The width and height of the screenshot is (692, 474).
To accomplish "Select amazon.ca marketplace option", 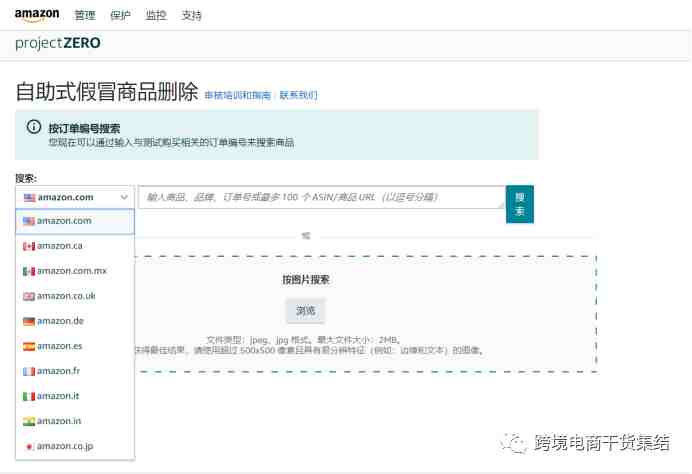I will 75,246.
